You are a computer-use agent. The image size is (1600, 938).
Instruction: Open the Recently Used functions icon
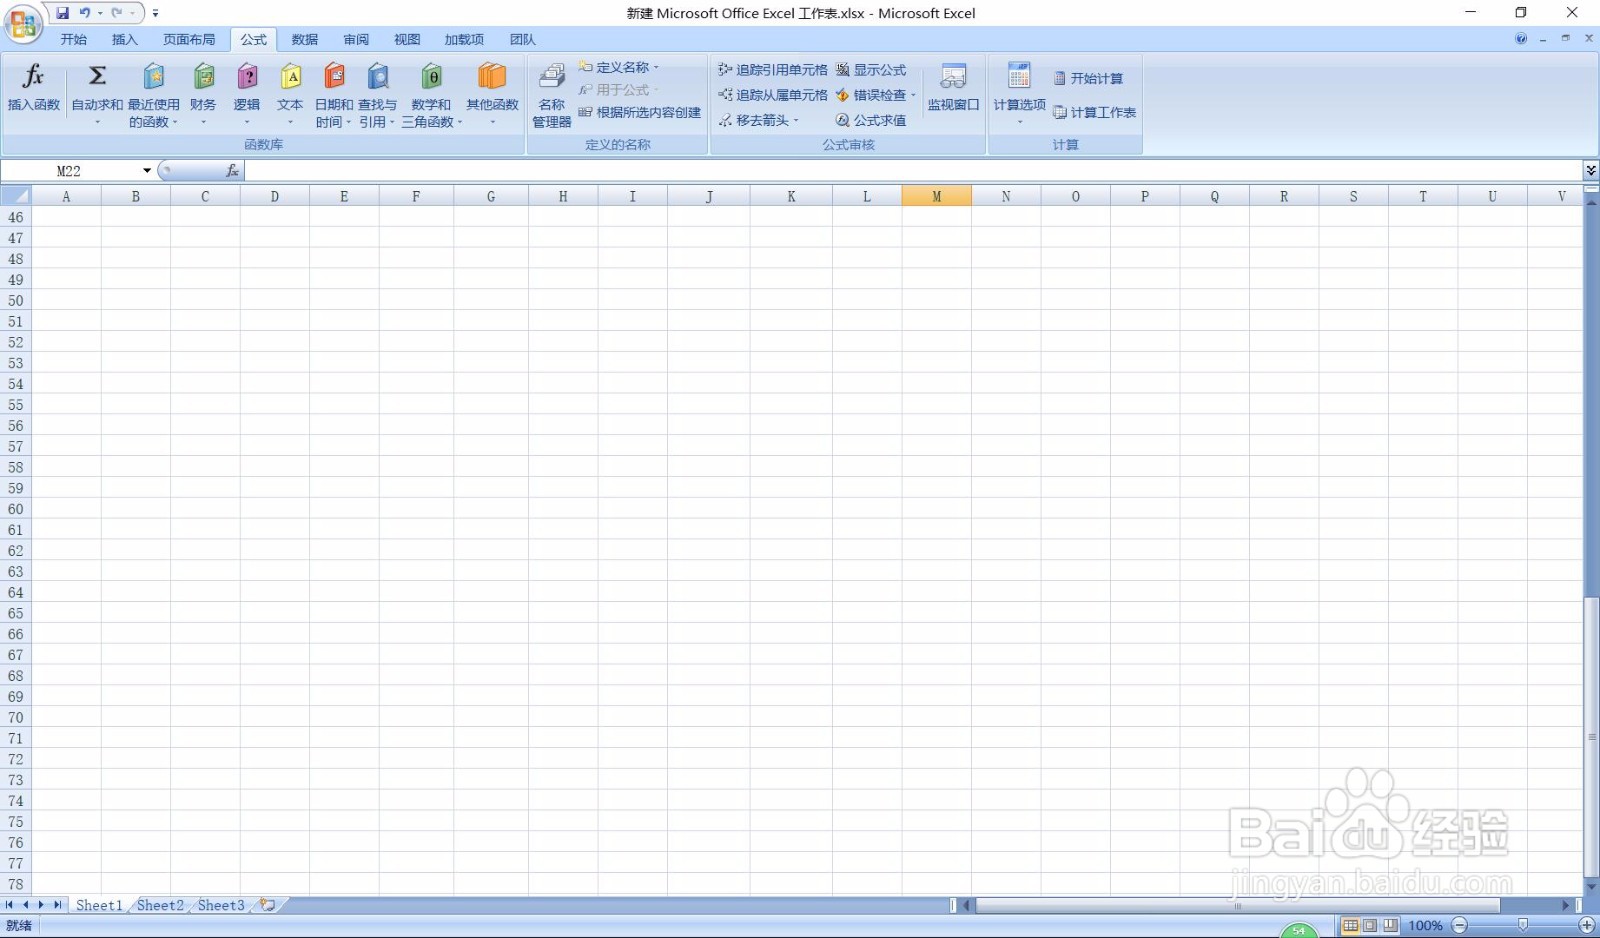(153, 77)
